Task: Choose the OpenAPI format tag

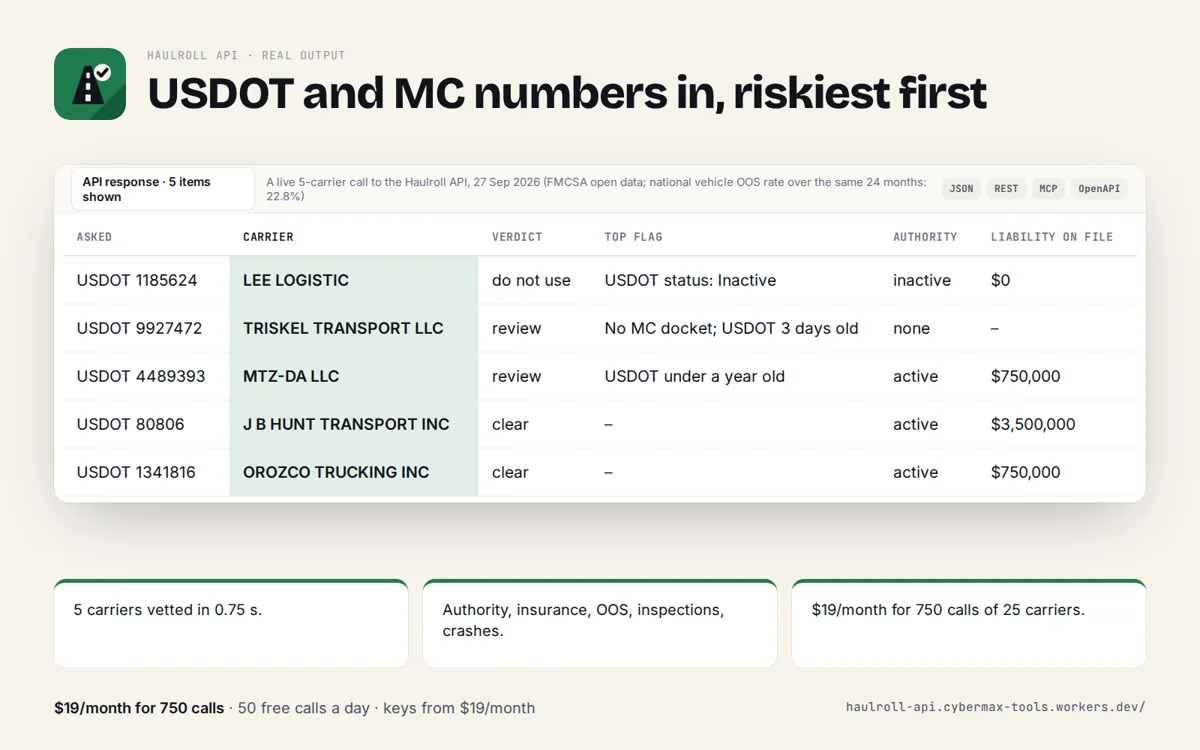Action: (1099, 188)
